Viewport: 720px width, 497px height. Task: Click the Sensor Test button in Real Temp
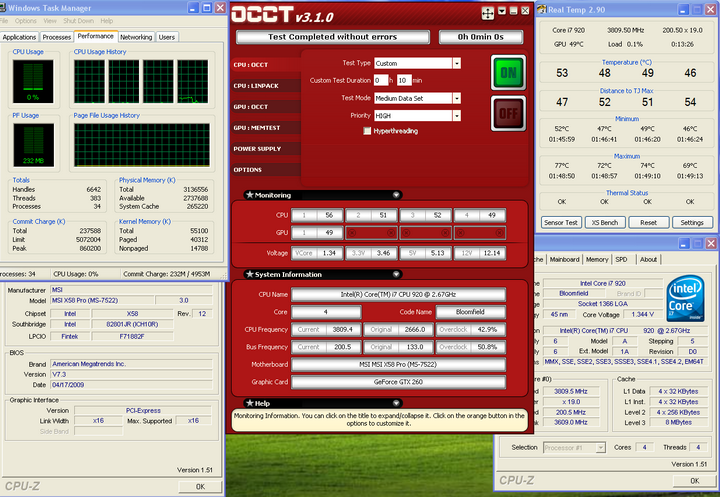click(x=561, y=223)
